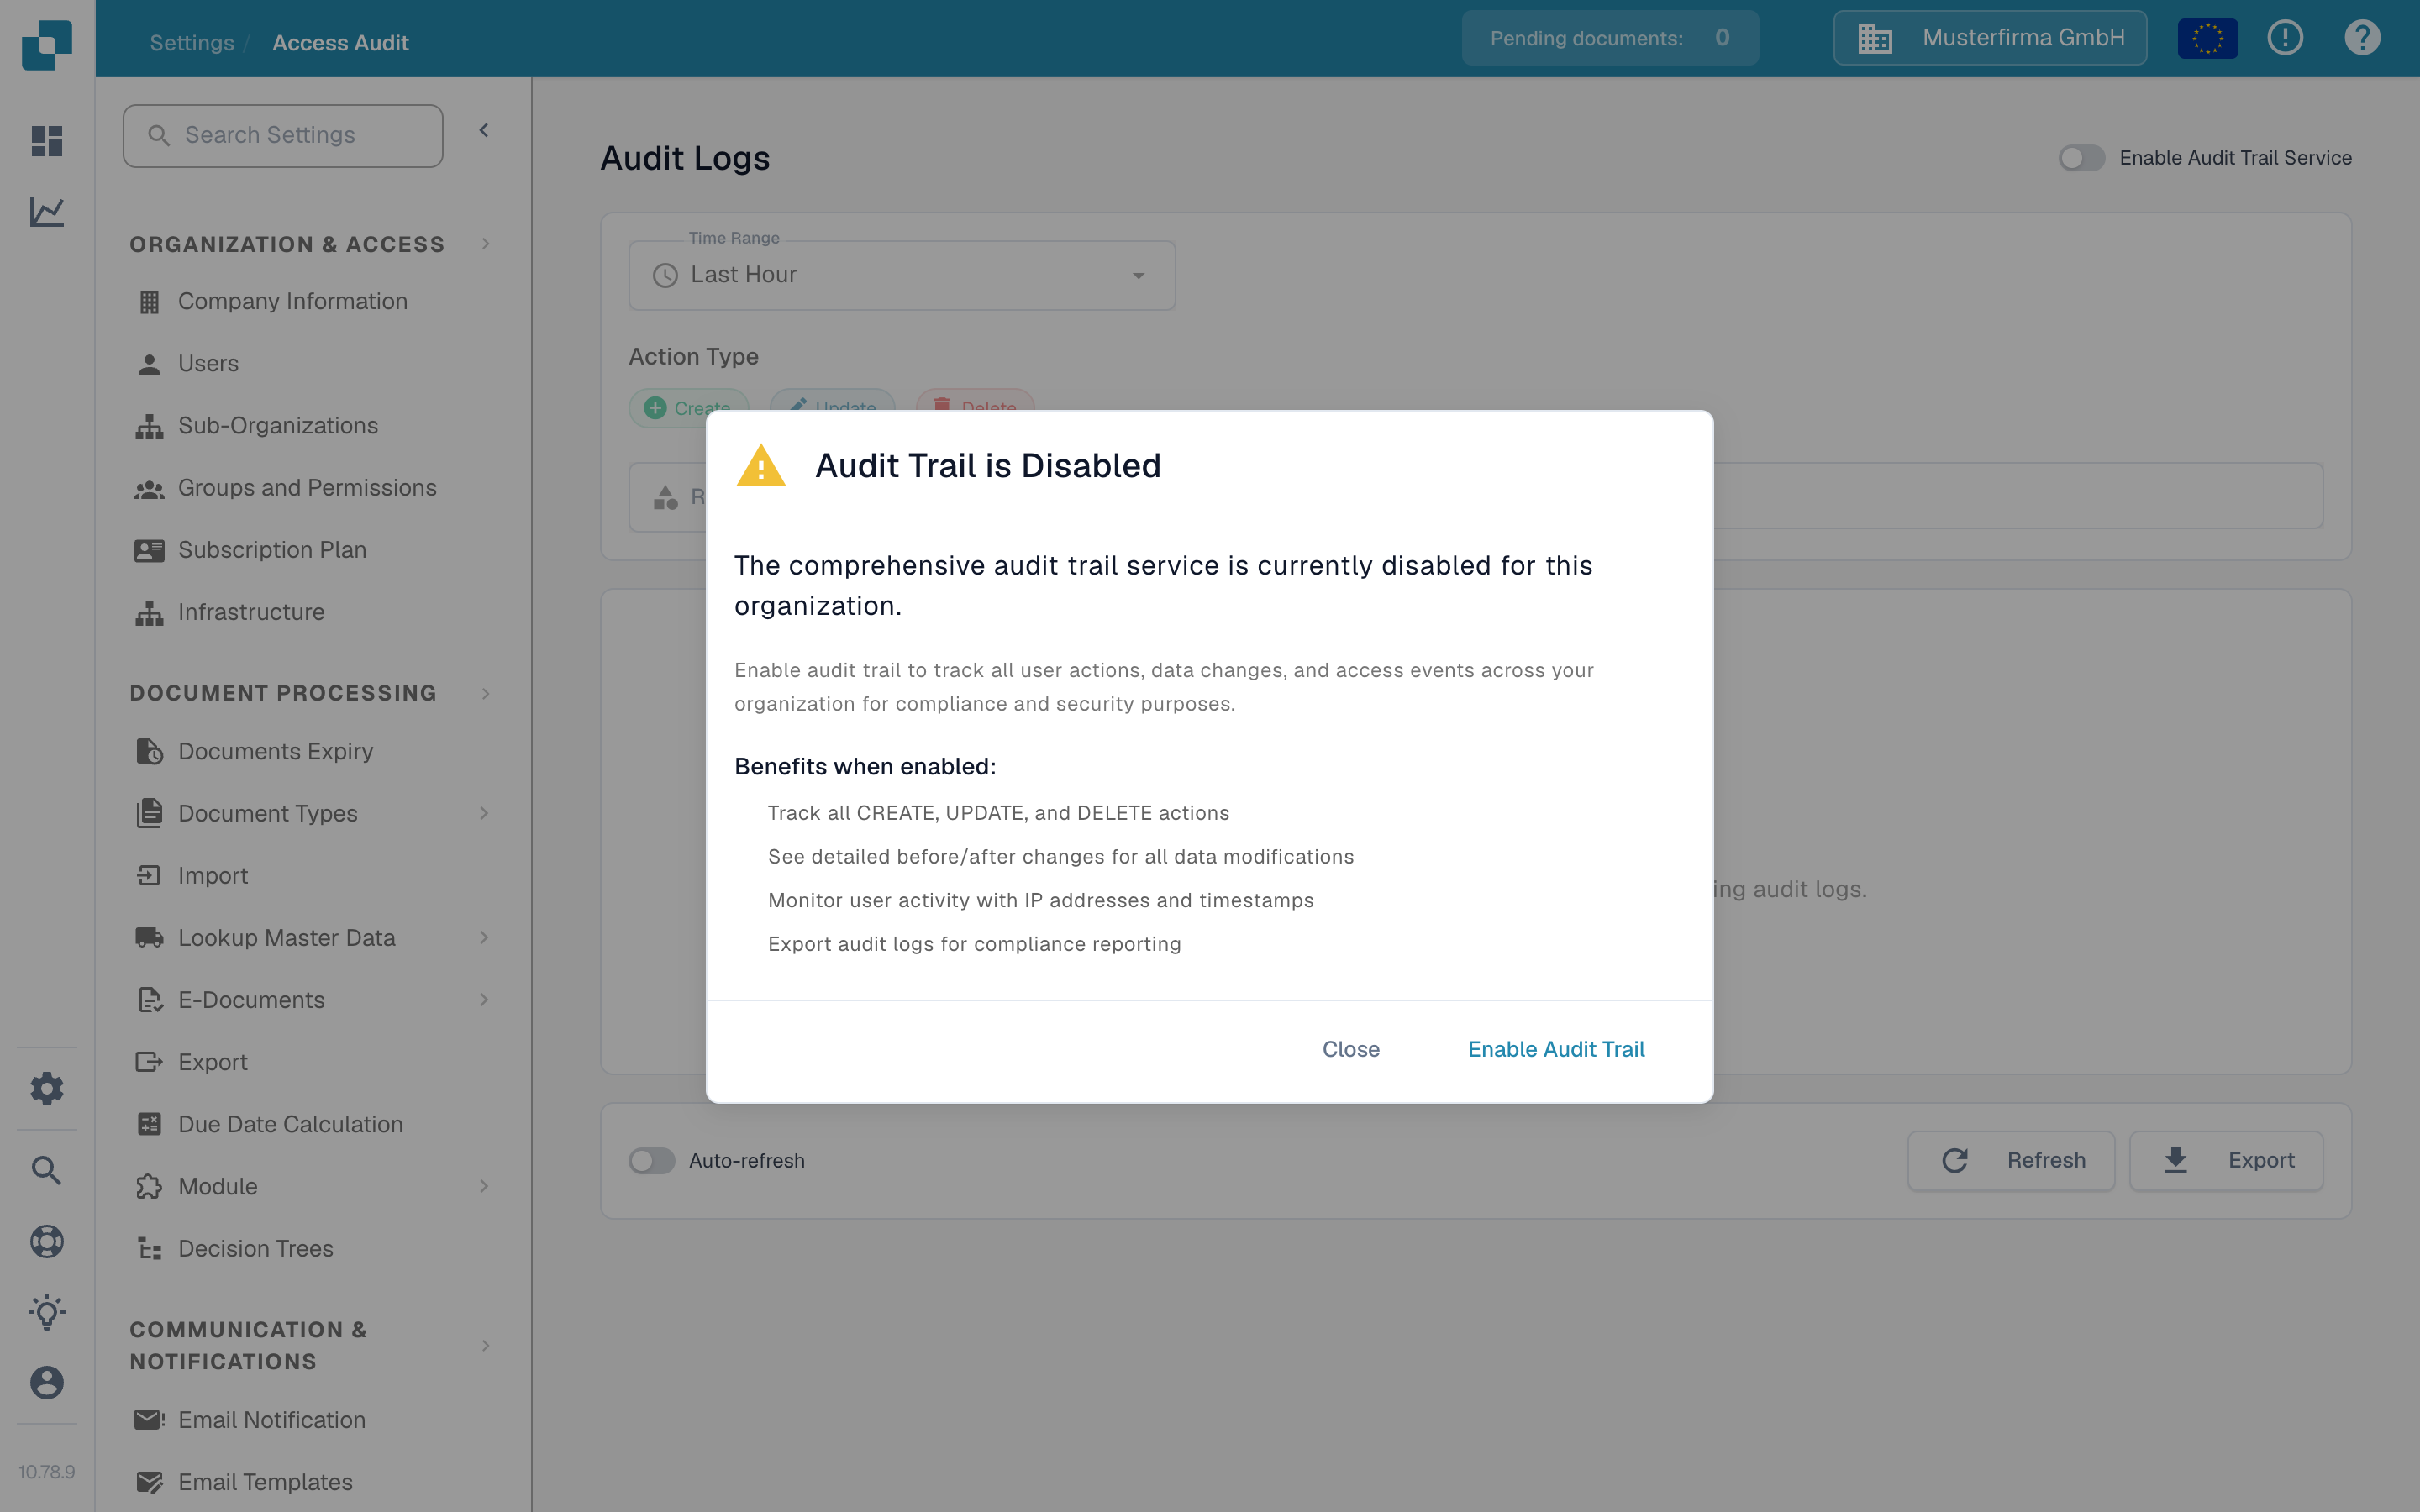Click the Company Information building icon

tap(149, 302)
